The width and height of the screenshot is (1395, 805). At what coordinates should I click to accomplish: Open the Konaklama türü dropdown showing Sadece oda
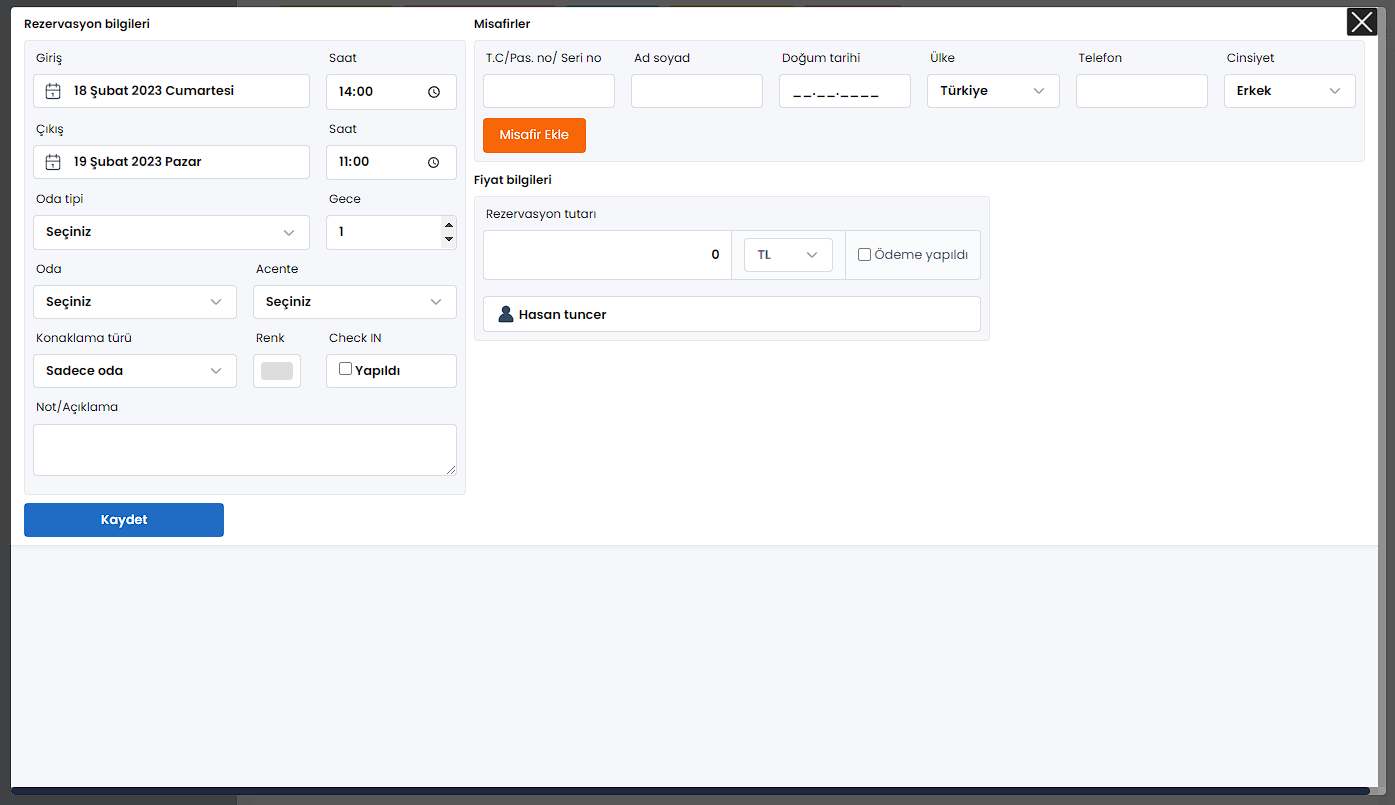135,371
